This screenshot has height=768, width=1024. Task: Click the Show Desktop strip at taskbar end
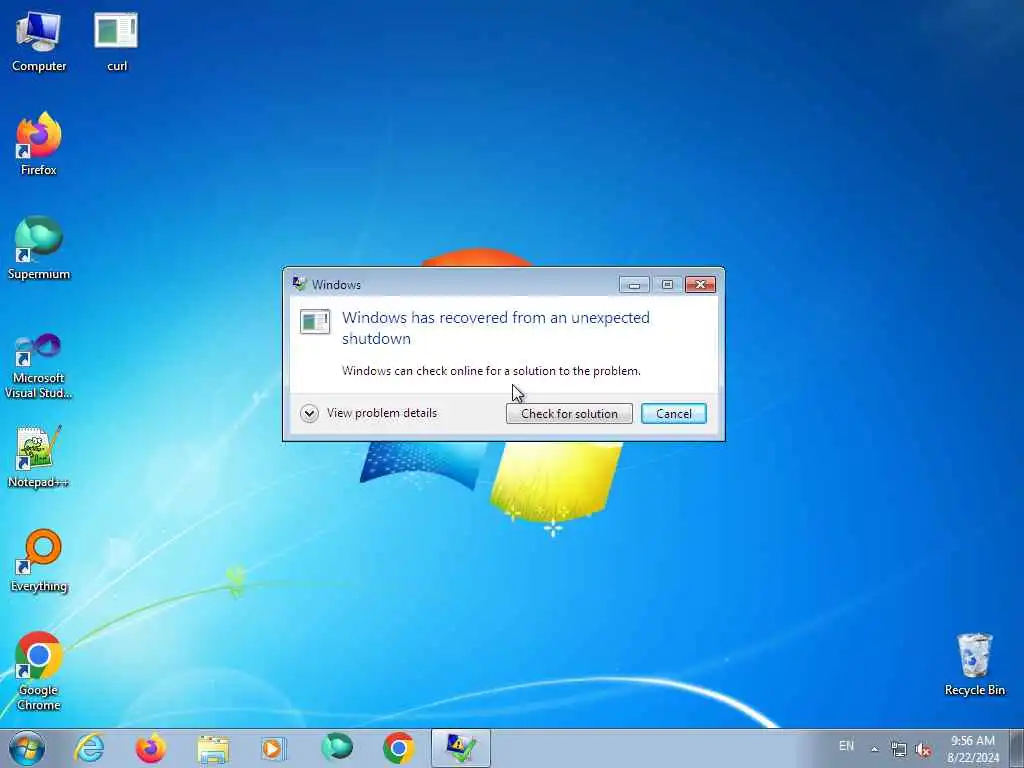click(1017, 748)
